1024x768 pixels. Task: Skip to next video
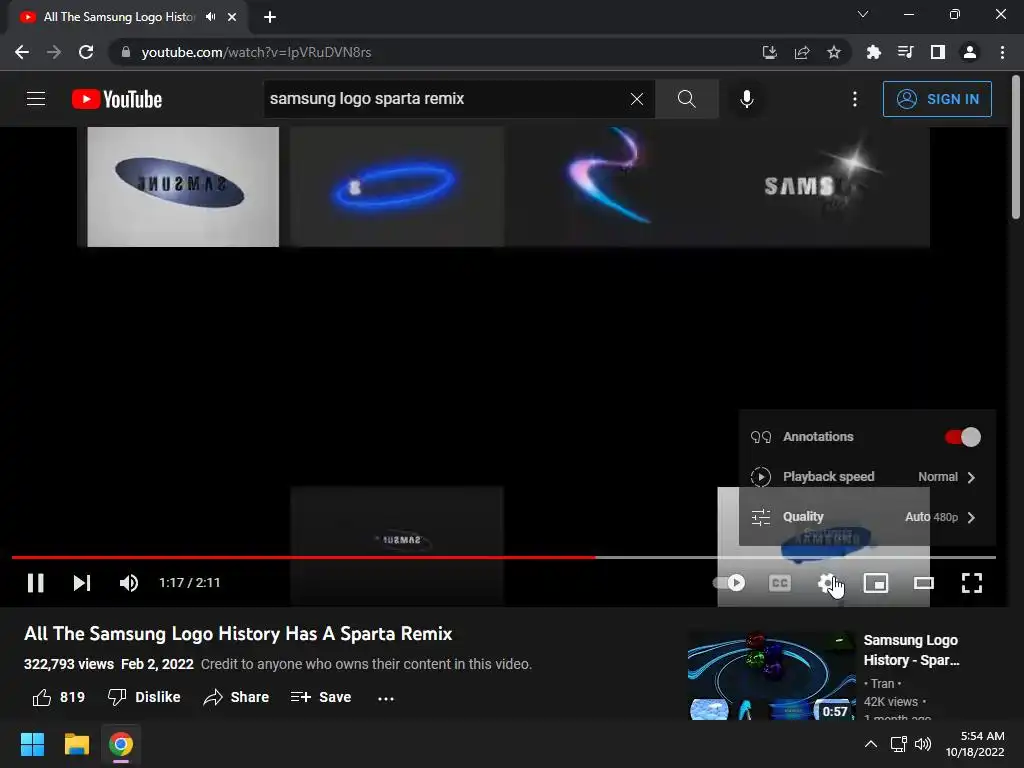[x=82, y=583]
